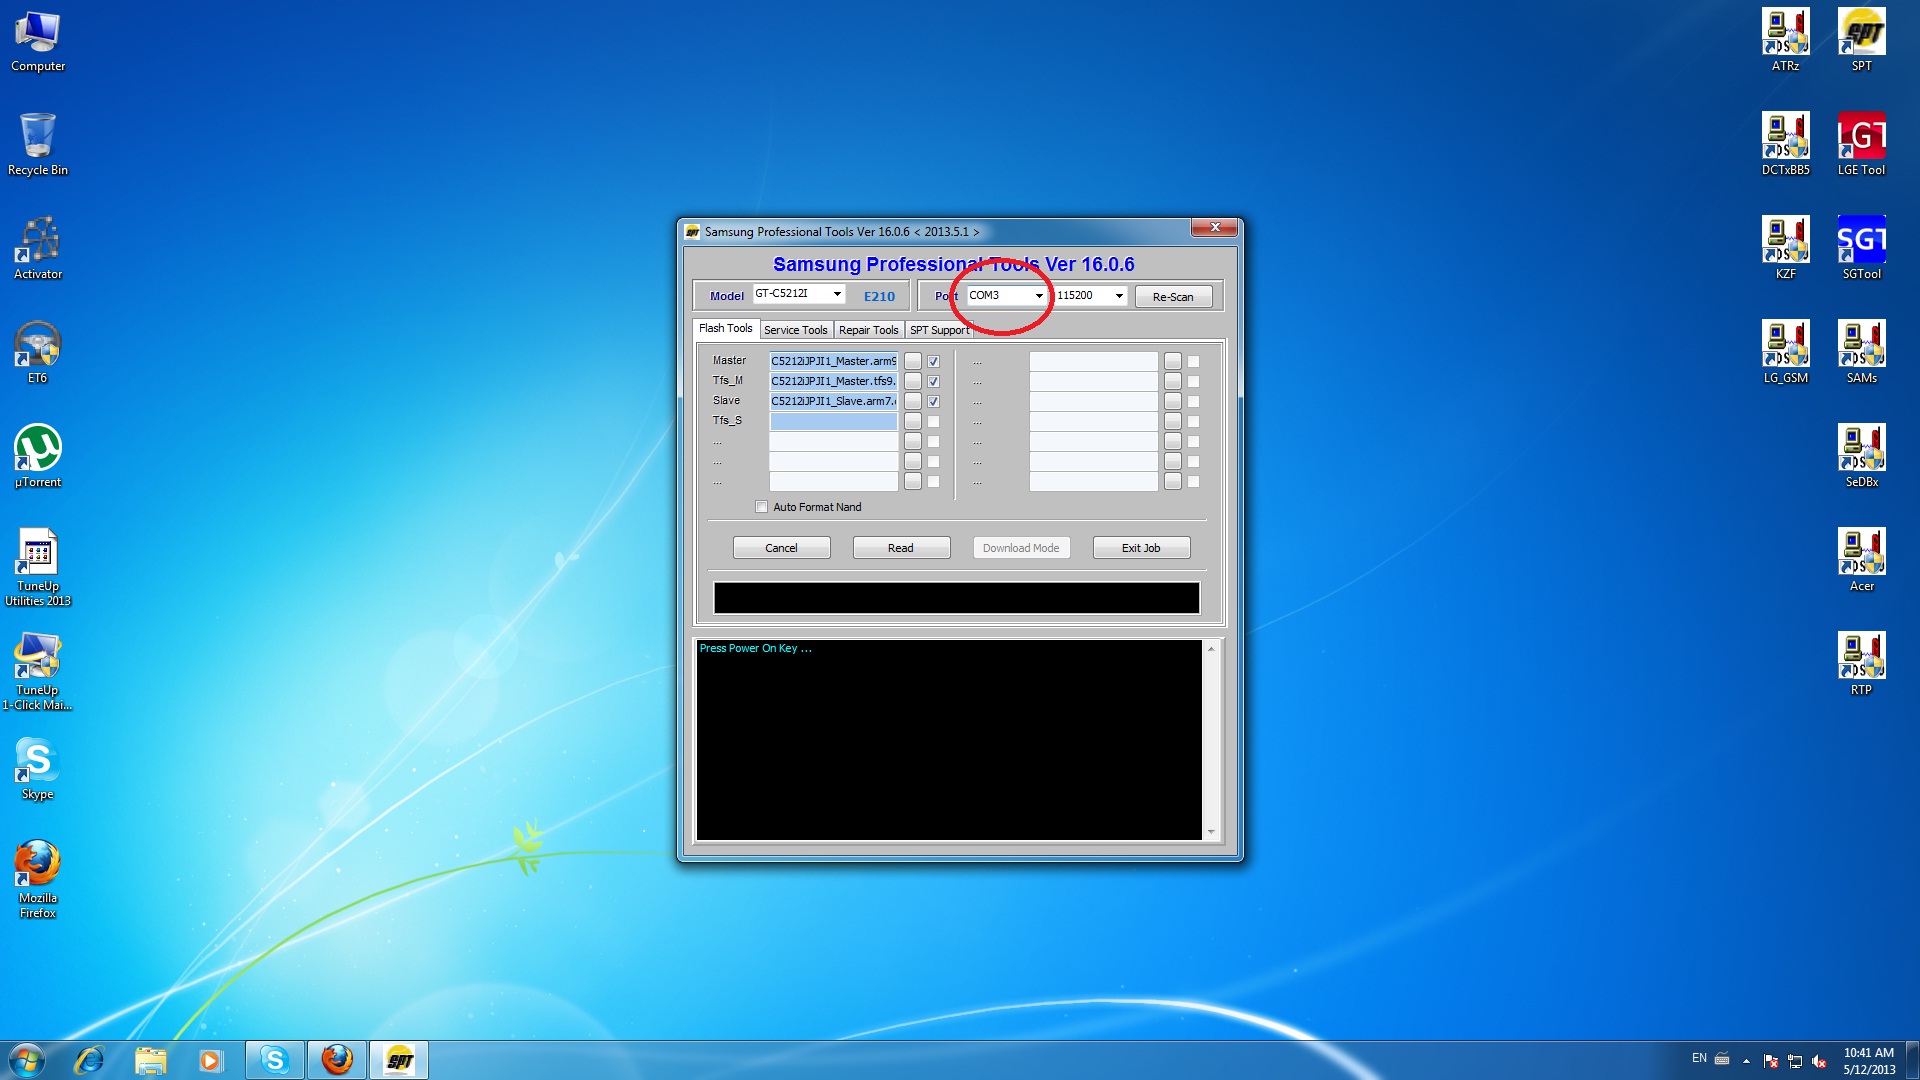Screen dimensions: 1920x1080
Task: Click the Activator desktop shortcut
Action: click(38, 249)
